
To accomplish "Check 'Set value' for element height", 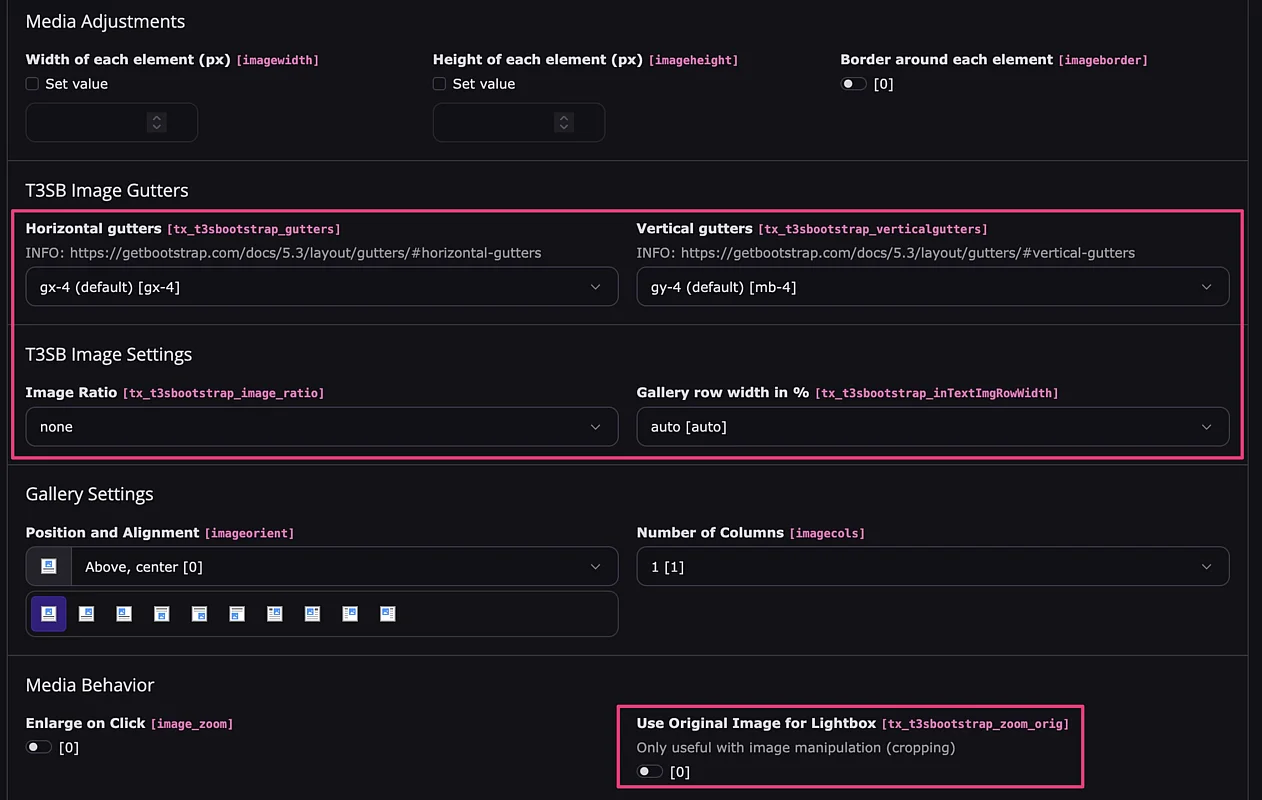I will pos(440,84).
